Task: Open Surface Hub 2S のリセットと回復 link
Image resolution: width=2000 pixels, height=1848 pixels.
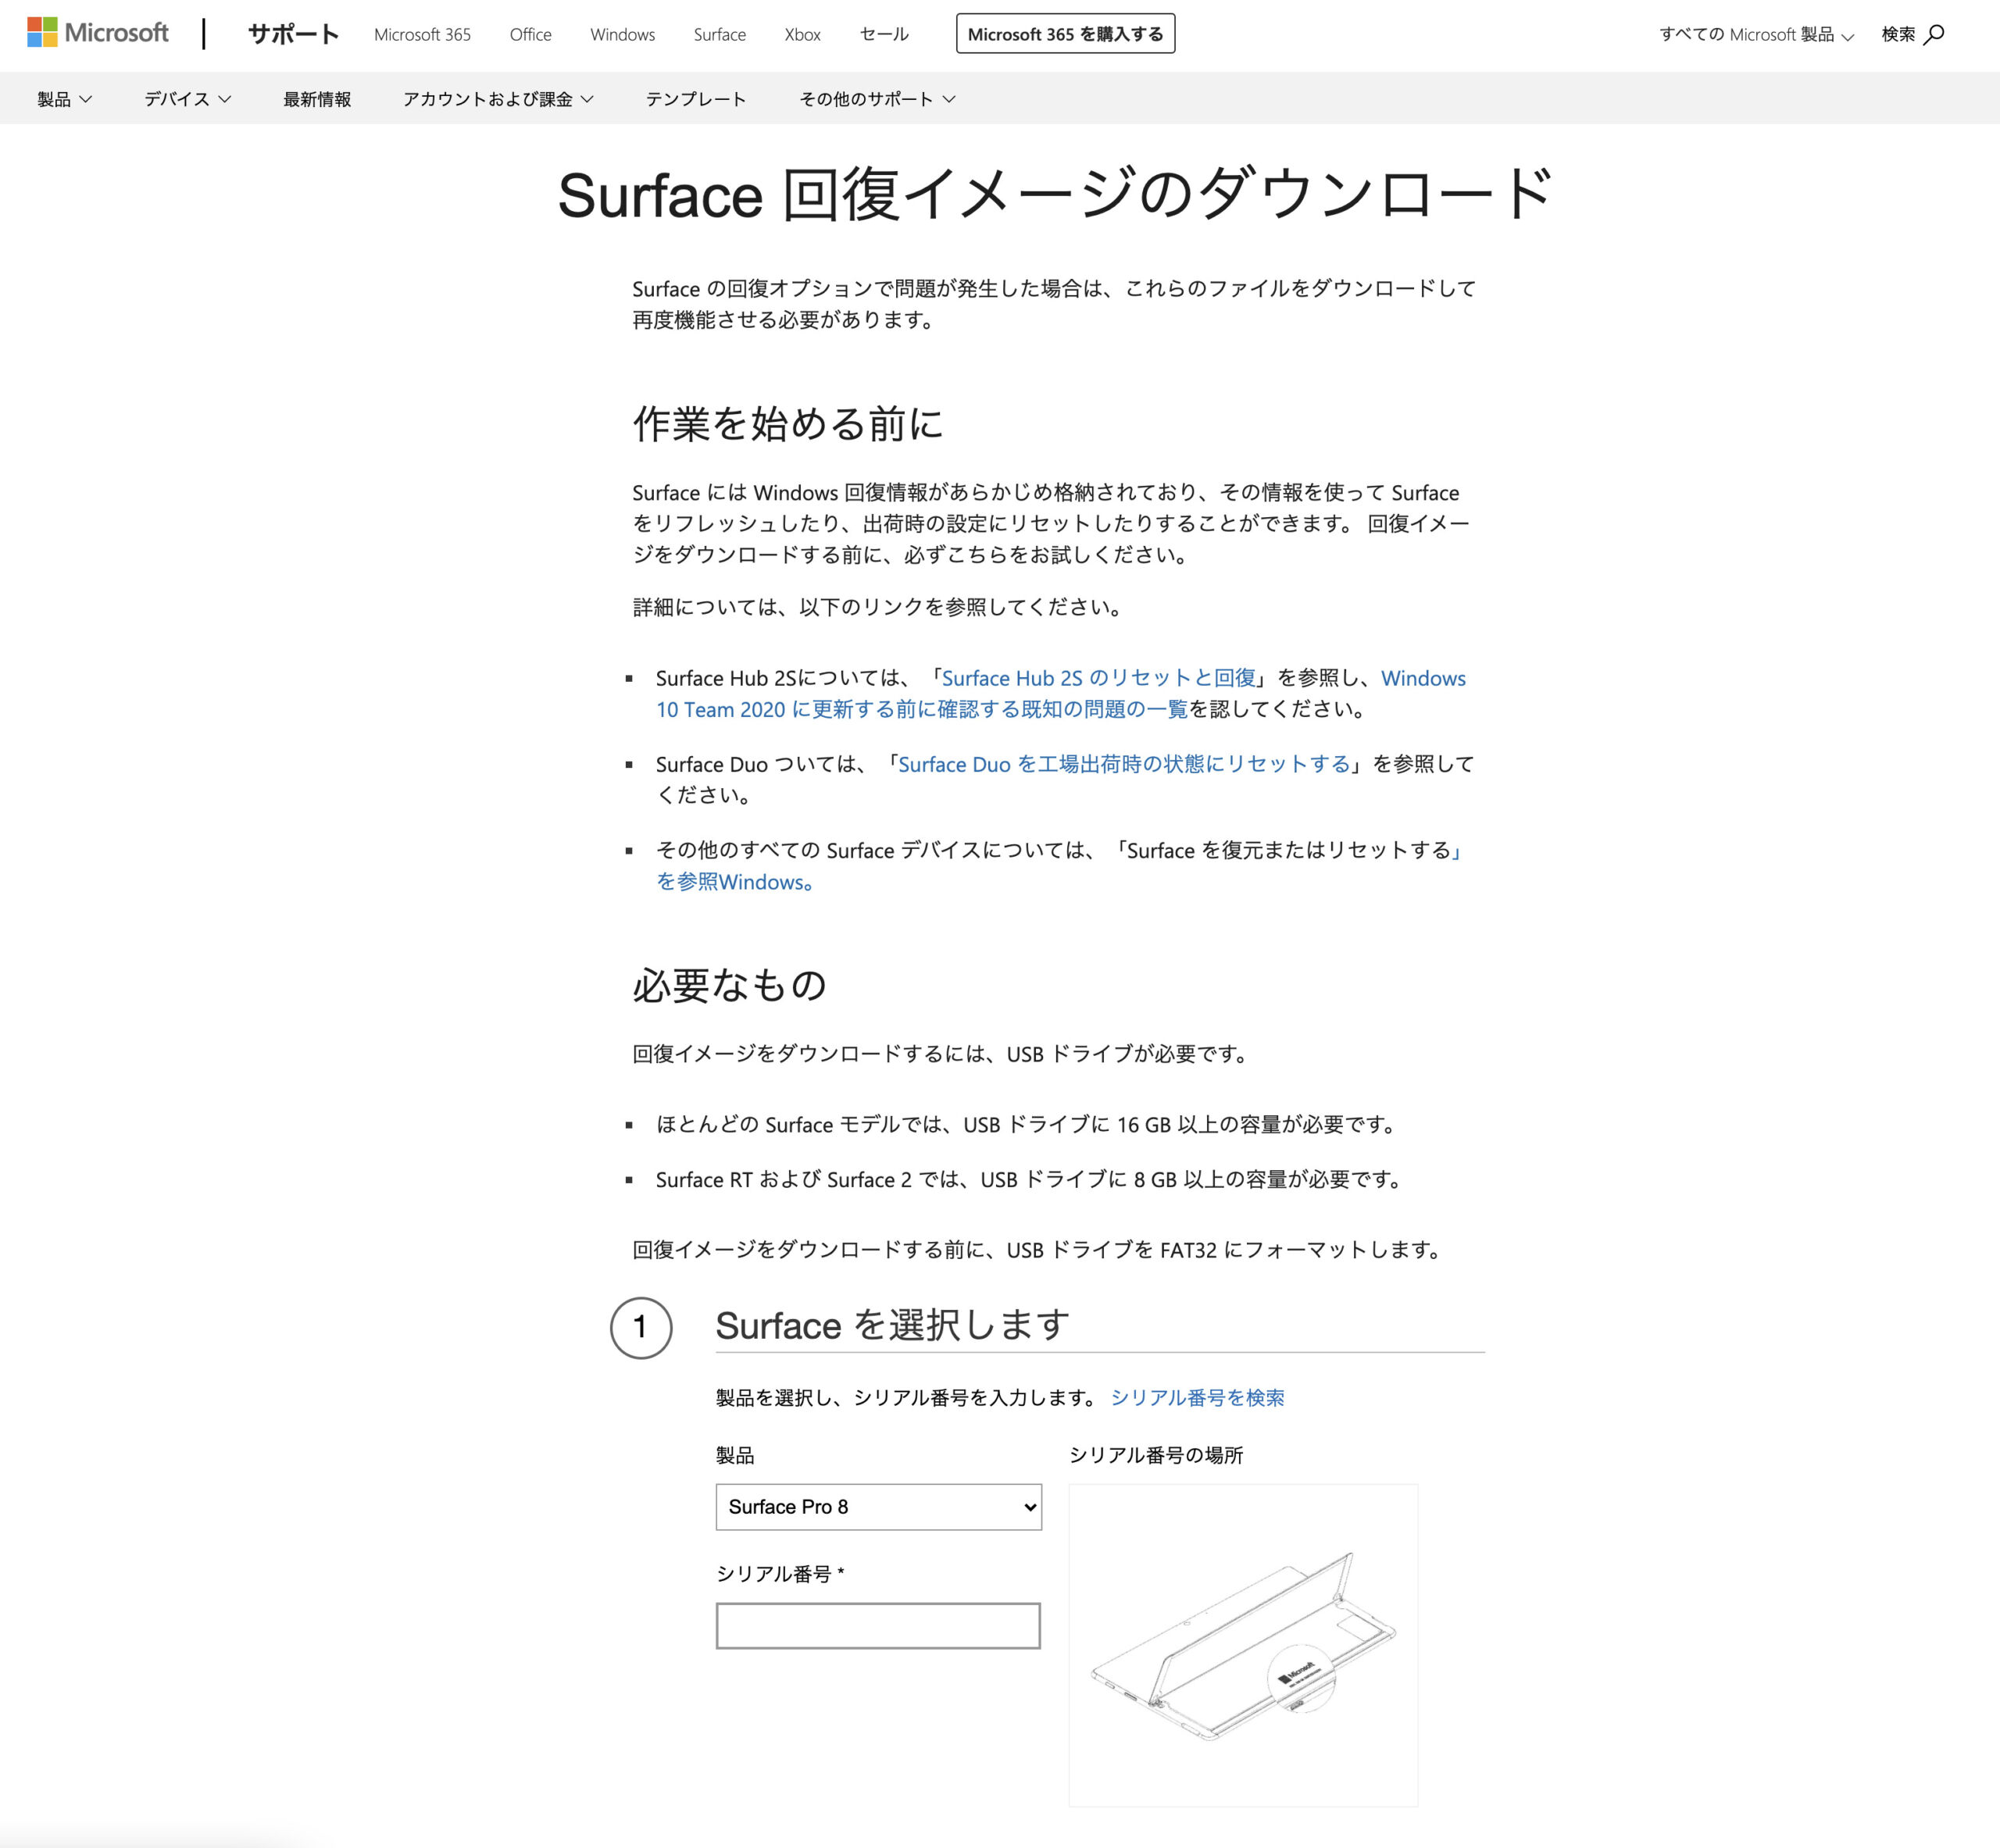Action: pyautogui.click(x=1098, y=678)
